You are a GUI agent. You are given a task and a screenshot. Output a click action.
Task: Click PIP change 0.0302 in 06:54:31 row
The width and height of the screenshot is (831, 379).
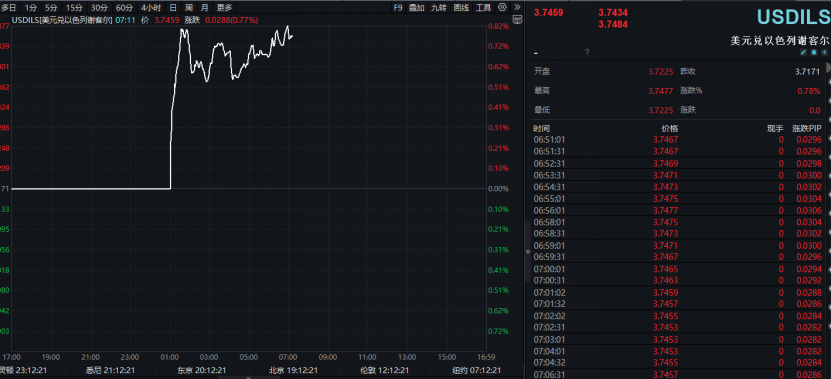point(809,187)
